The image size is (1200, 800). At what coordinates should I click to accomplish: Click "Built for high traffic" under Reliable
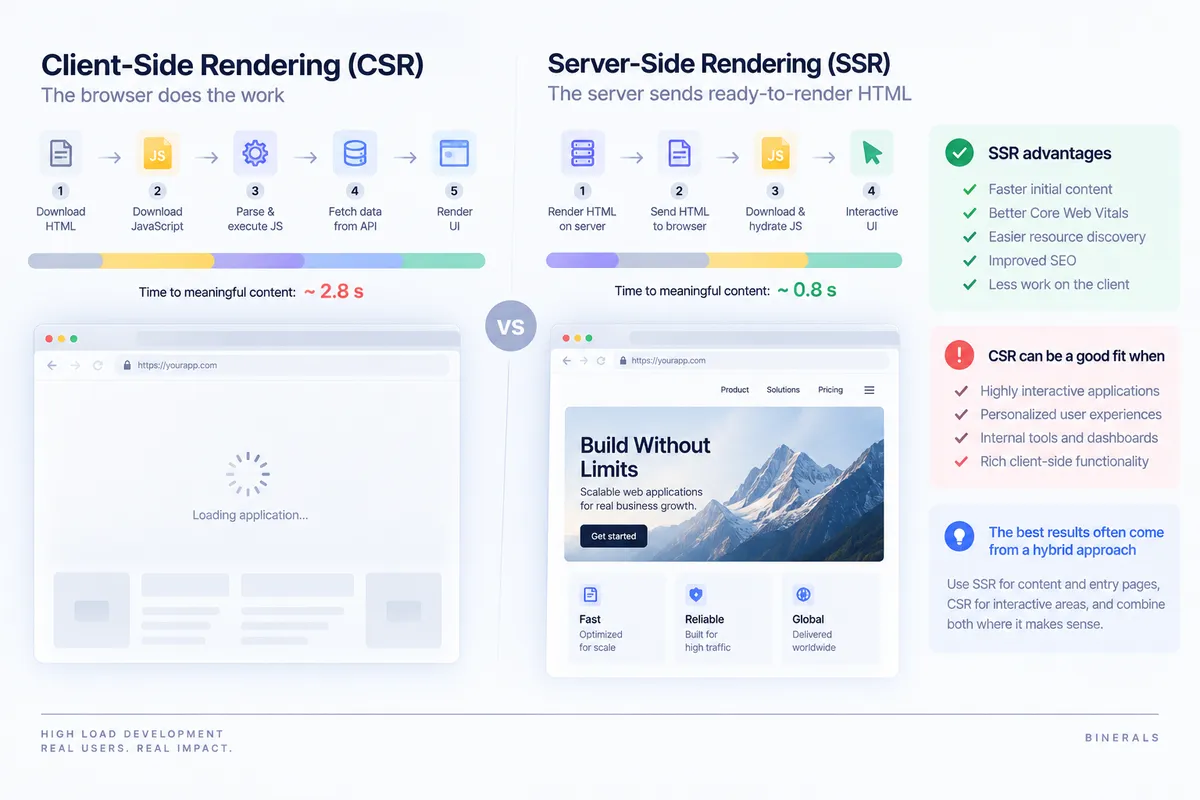(x=708, y=641)
